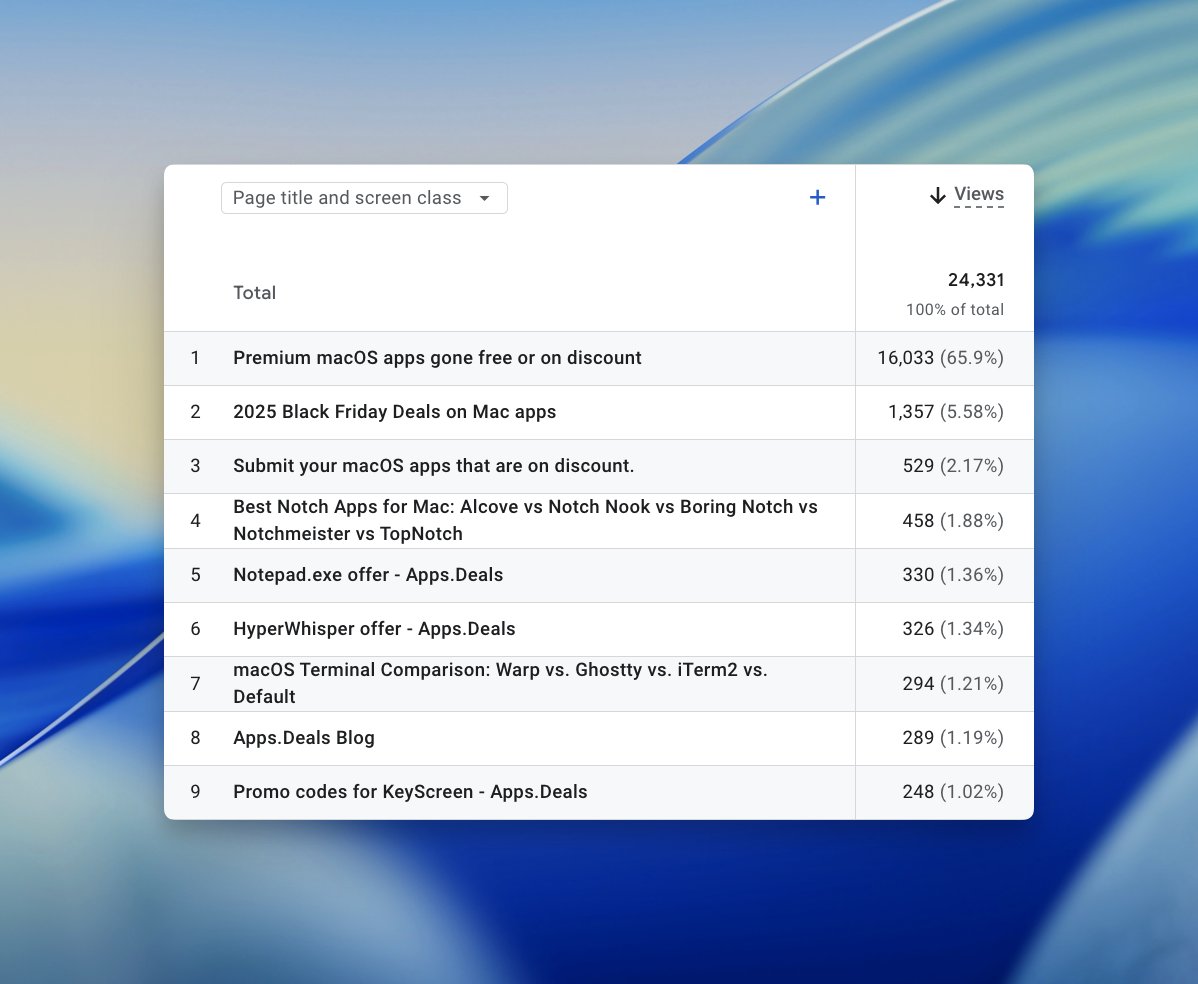The width and height of the screenshot is (1198, 984).
Task: Click the Total row label
Action: click(254, 293)
